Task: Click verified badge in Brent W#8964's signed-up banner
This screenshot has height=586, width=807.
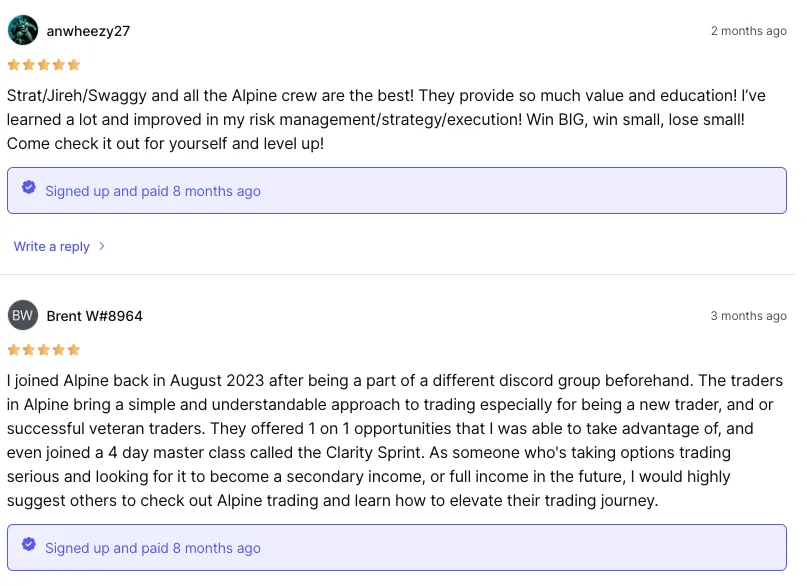Action: pos(29,546)
